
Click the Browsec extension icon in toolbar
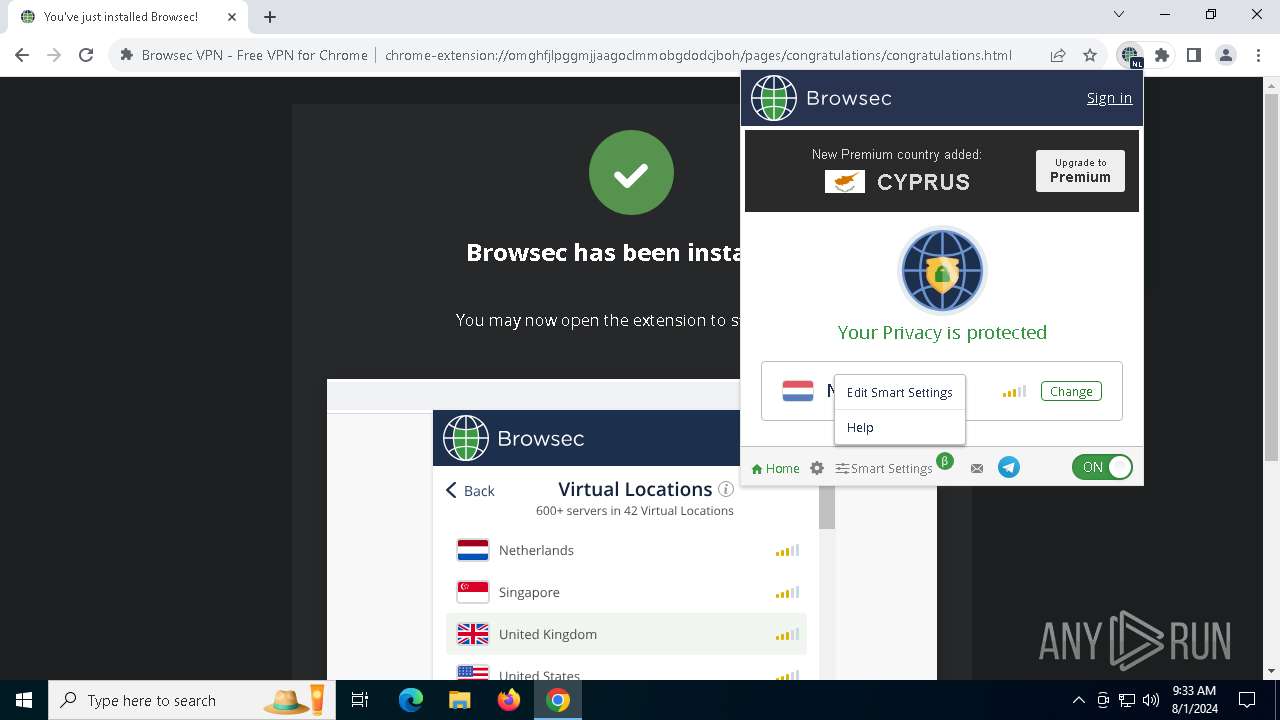[x=1130, y=56]
